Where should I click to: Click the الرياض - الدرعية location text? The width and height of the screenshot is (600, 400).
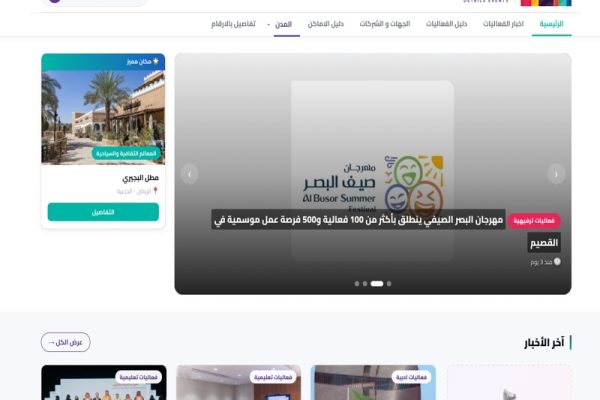[134, 191]
